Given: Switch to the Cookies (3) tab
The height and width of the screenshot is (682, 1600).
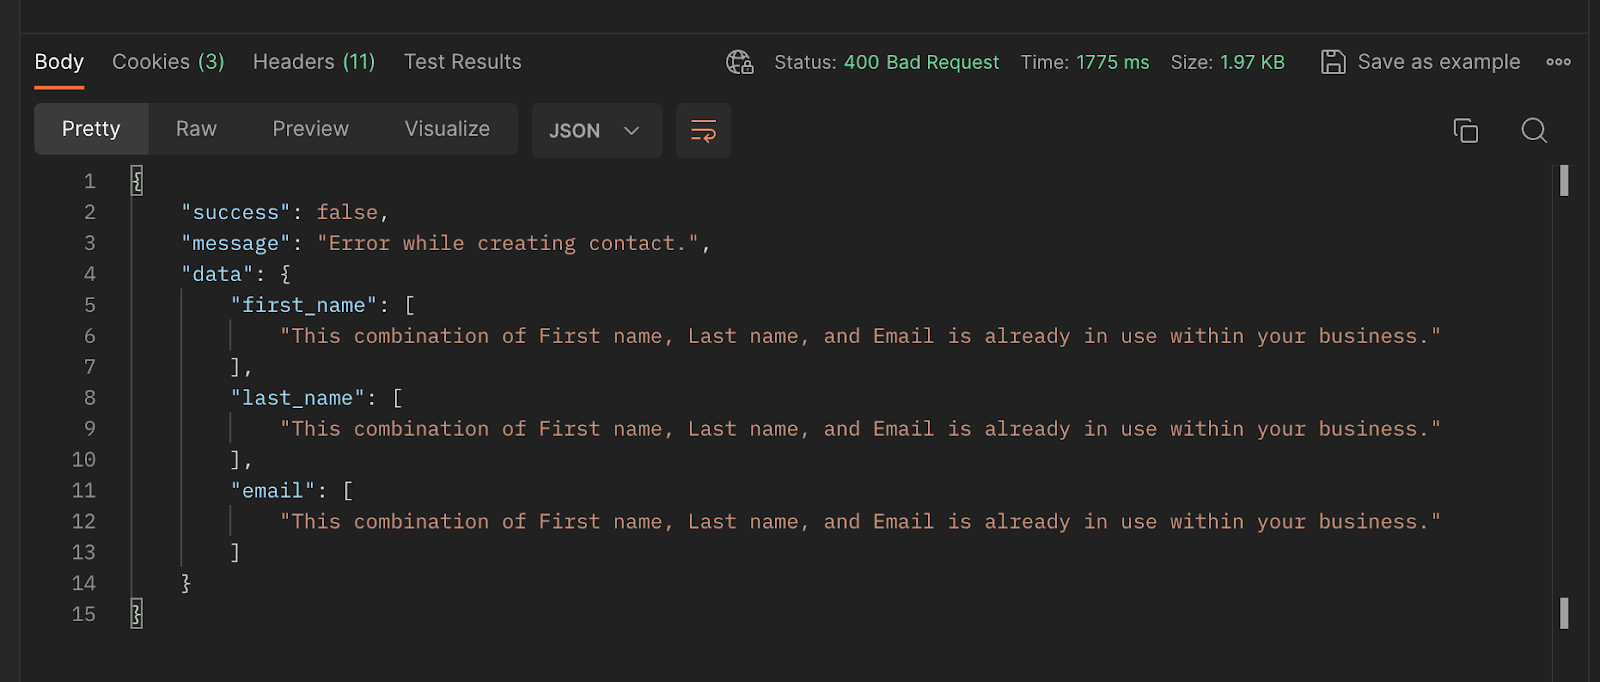Looking at the screenshot, I should tap(168, 62).
